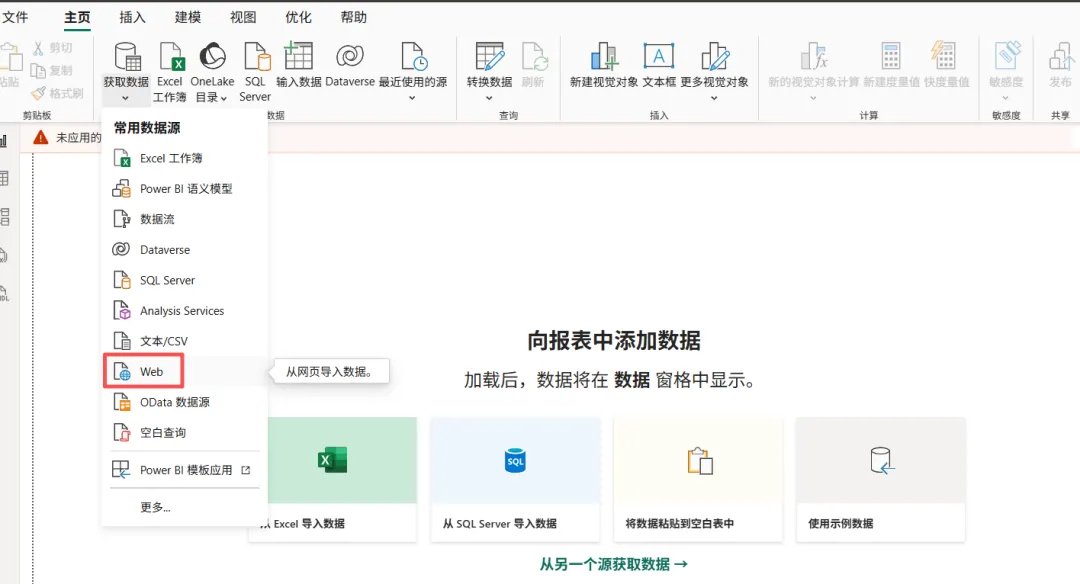Select Analysis Services menu entry
This screenshot has height=584, width=1080.
185,311
